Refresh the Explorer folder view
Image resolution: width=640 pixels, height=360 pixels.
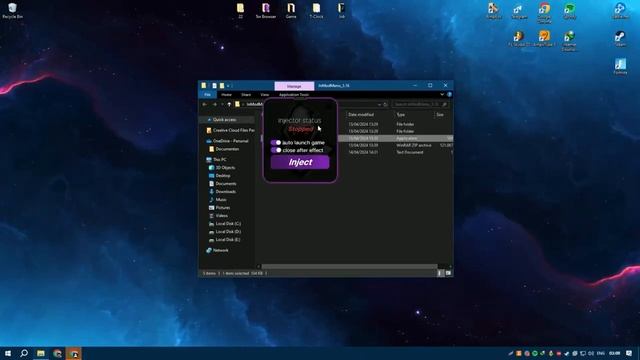point(385,104)
